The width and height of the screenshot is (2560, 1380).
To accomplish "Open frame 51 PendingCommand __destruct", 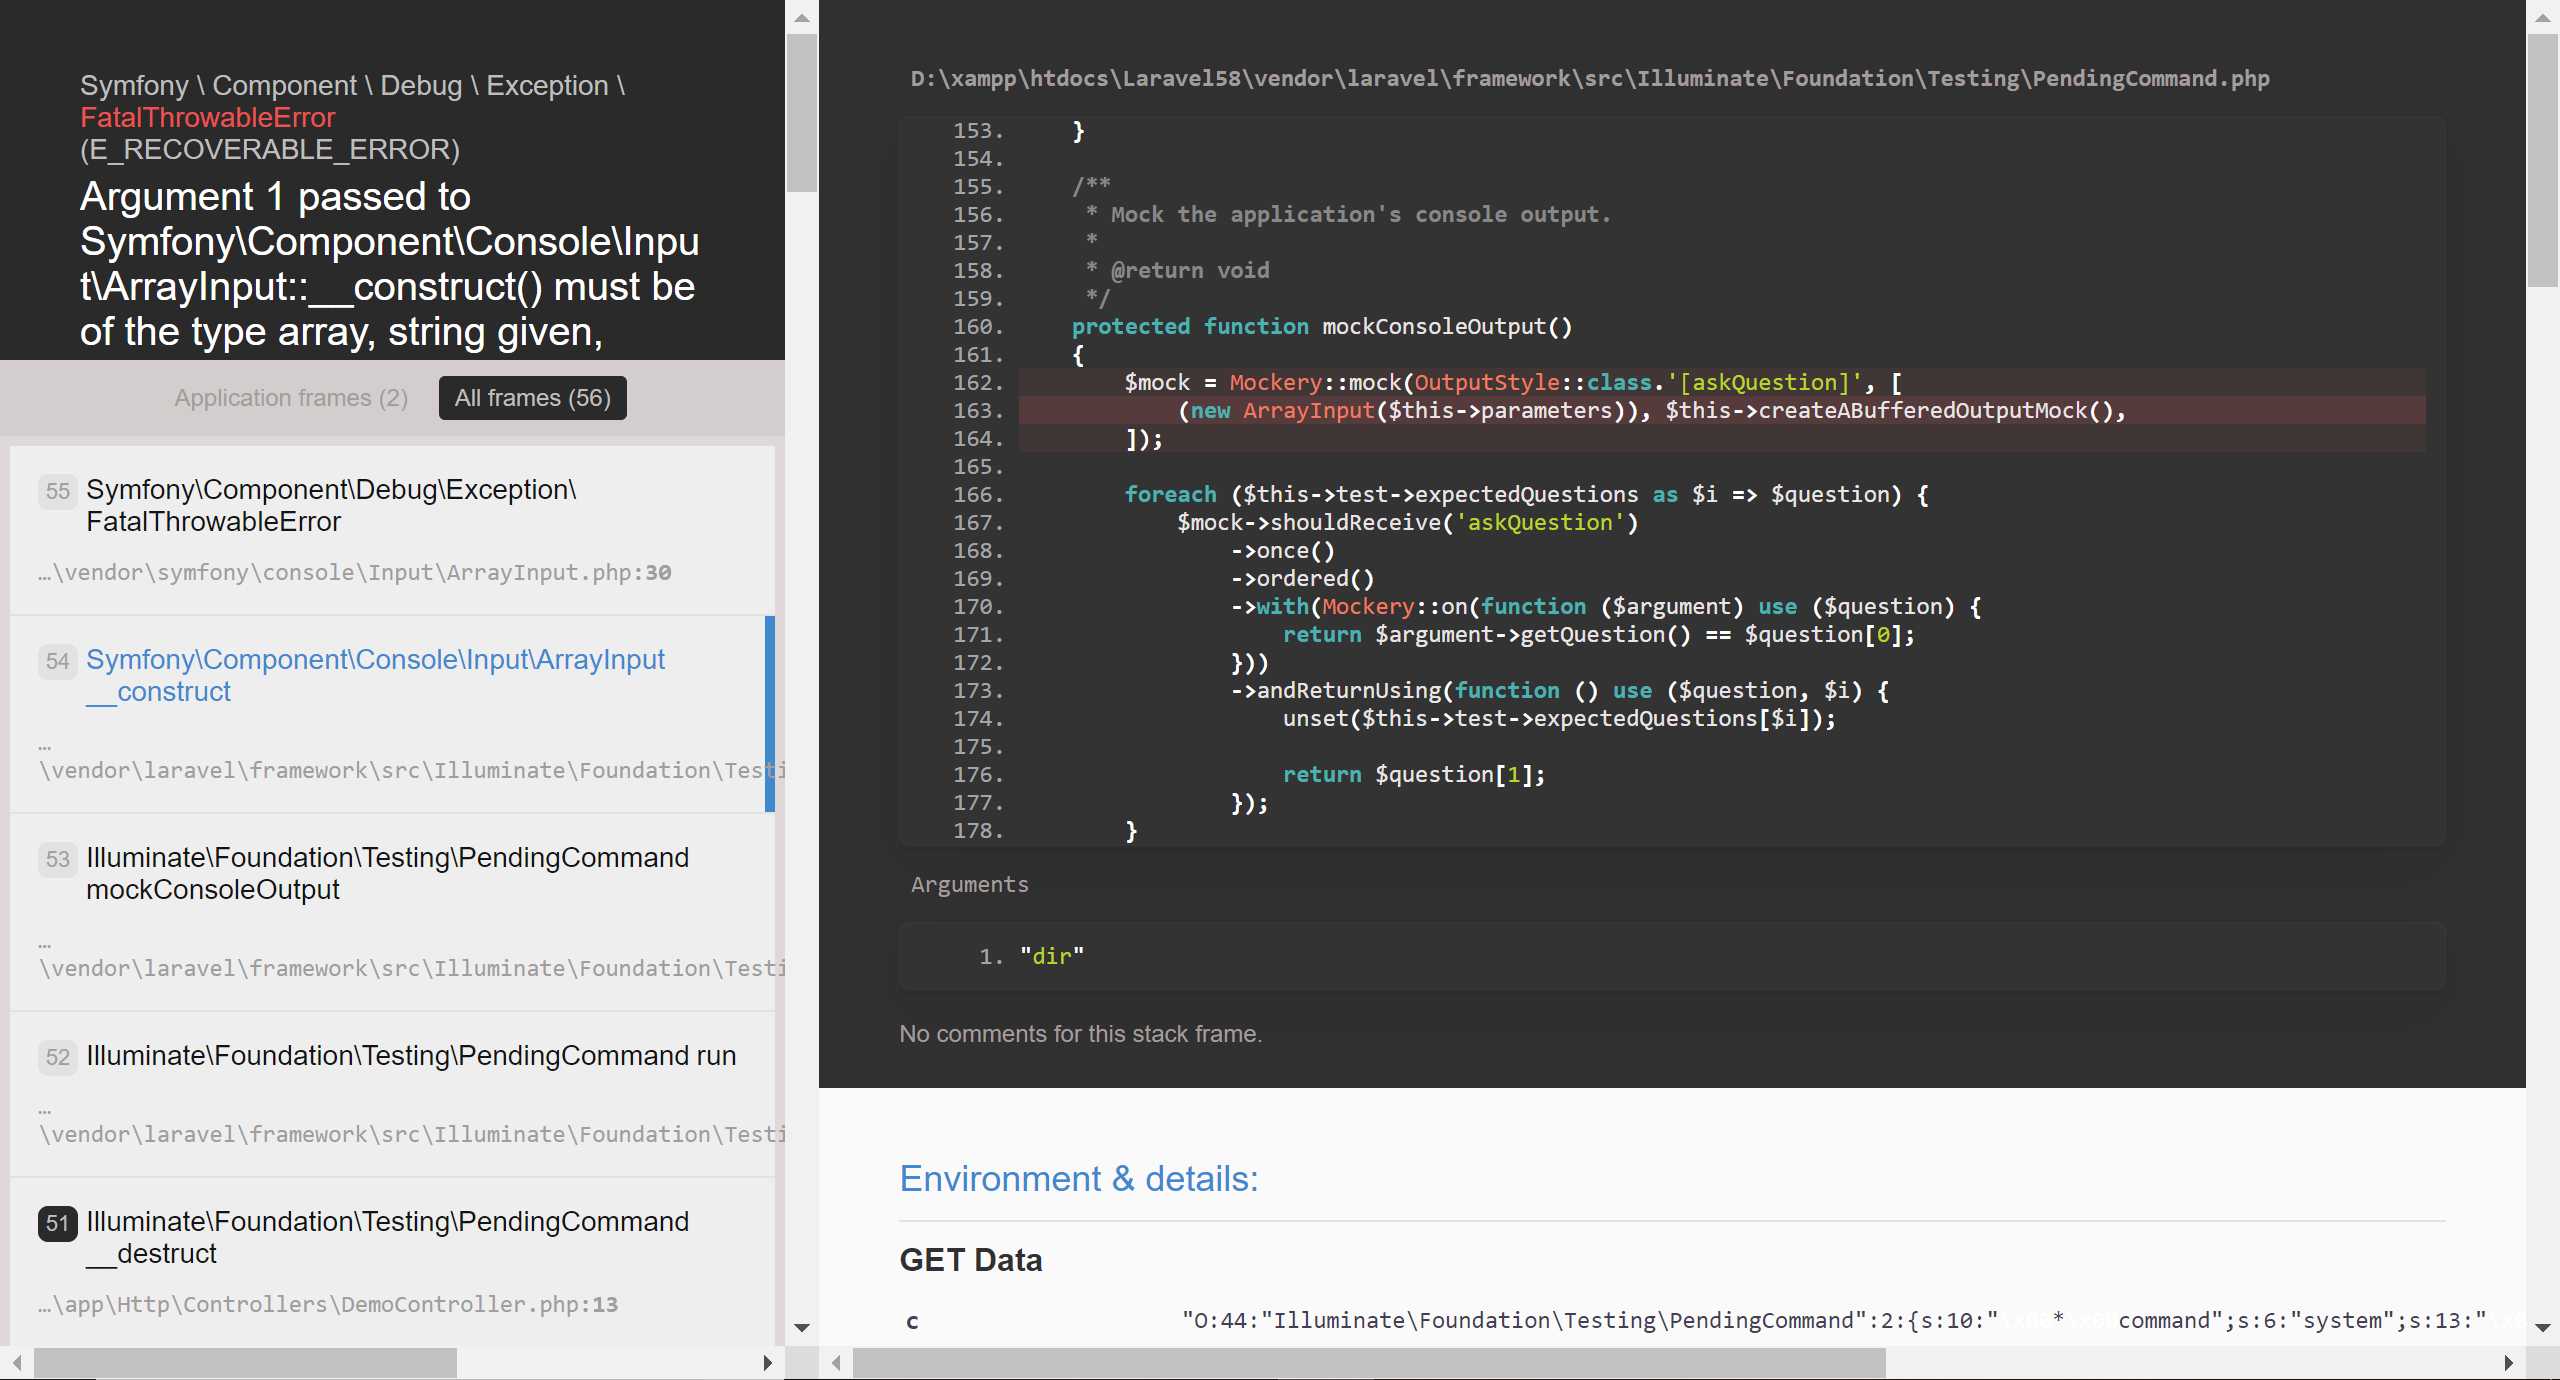I will (x=392, y=1262).
